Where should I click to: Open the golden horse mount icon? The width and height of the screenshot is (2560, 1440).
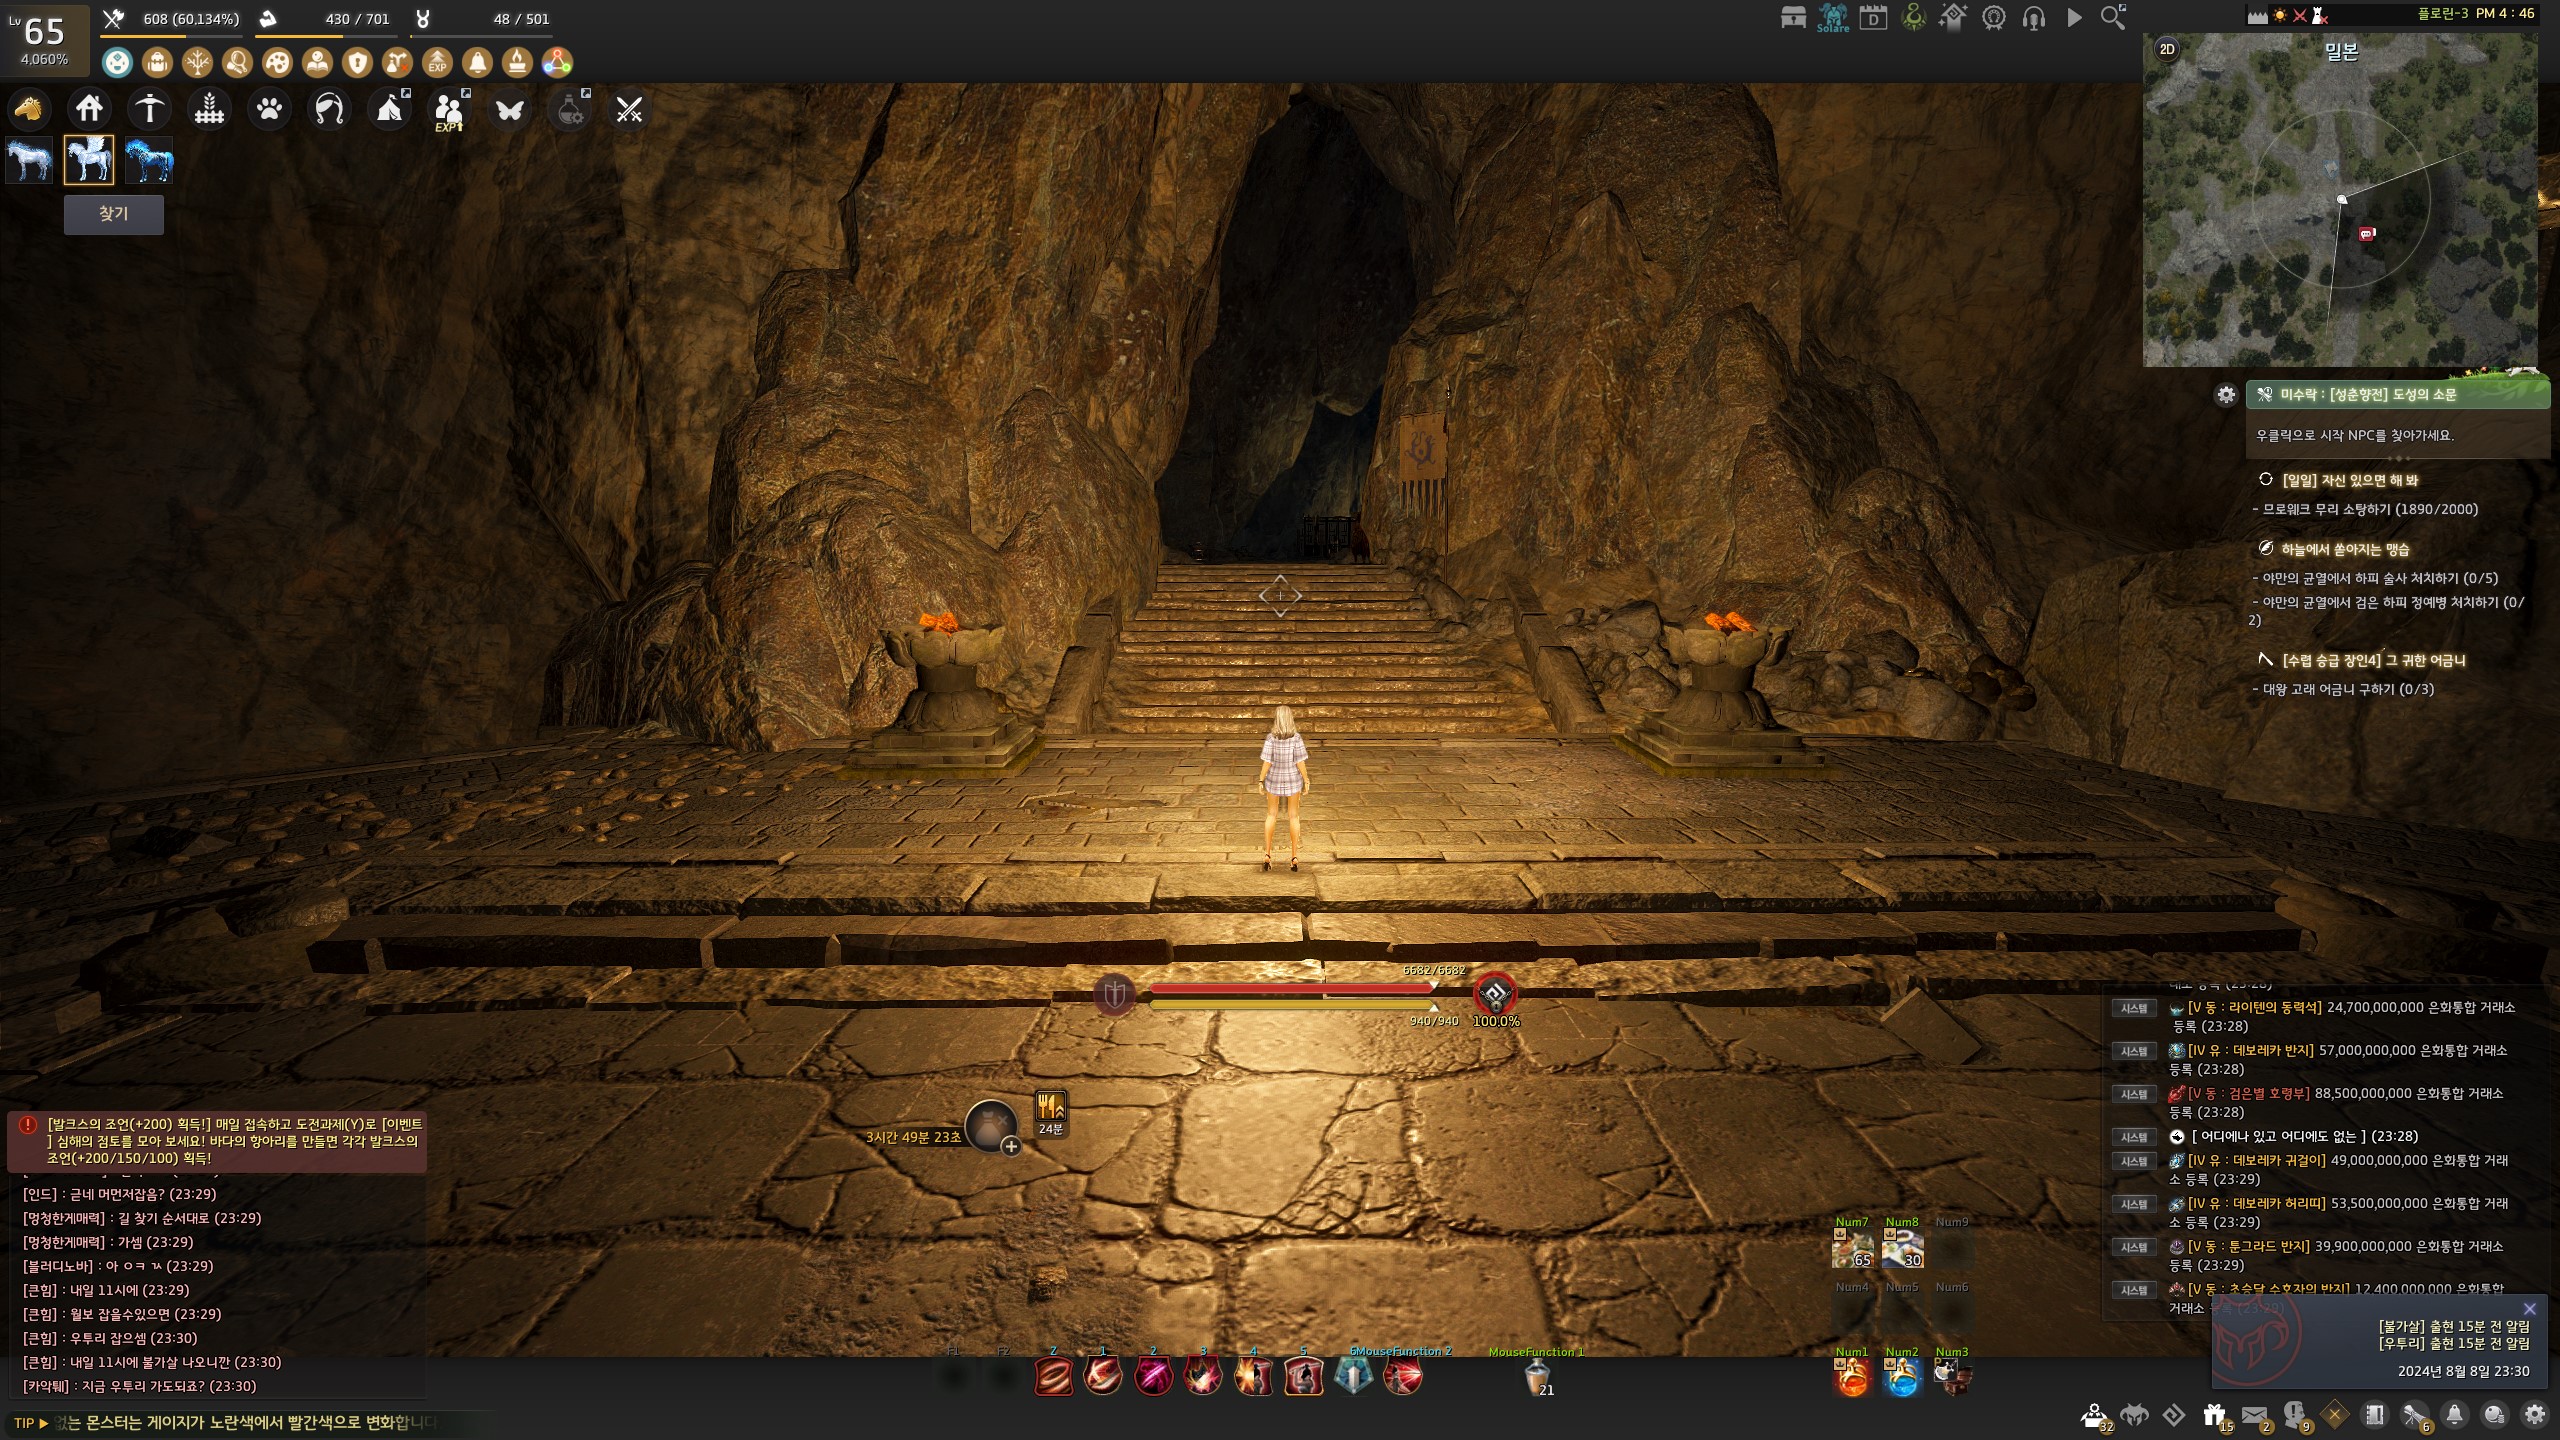(x=29, y=108)
